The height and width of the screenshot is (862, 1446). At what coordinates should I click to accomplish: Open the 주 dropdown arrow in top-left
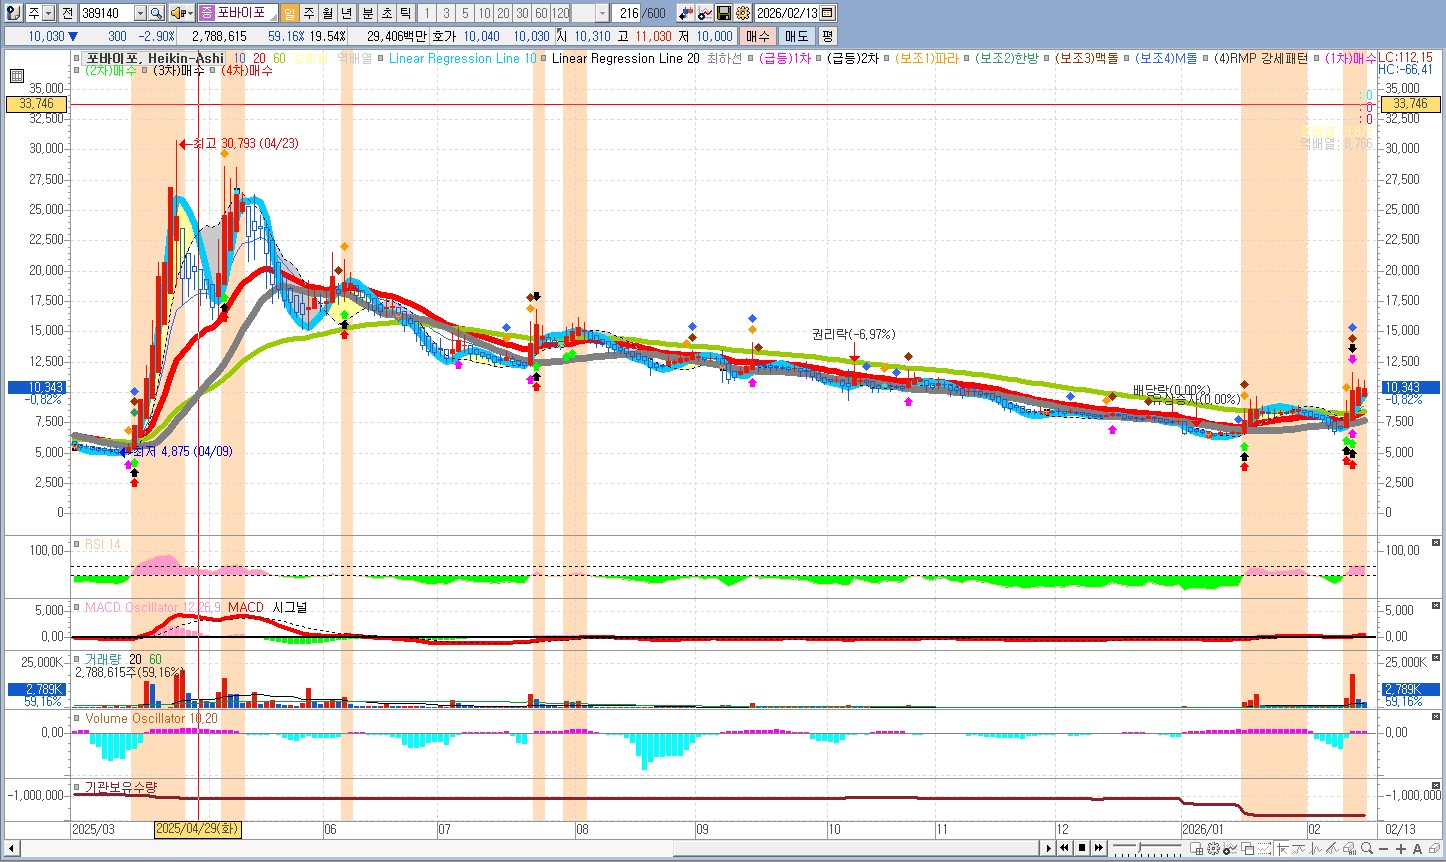(48, 13)
